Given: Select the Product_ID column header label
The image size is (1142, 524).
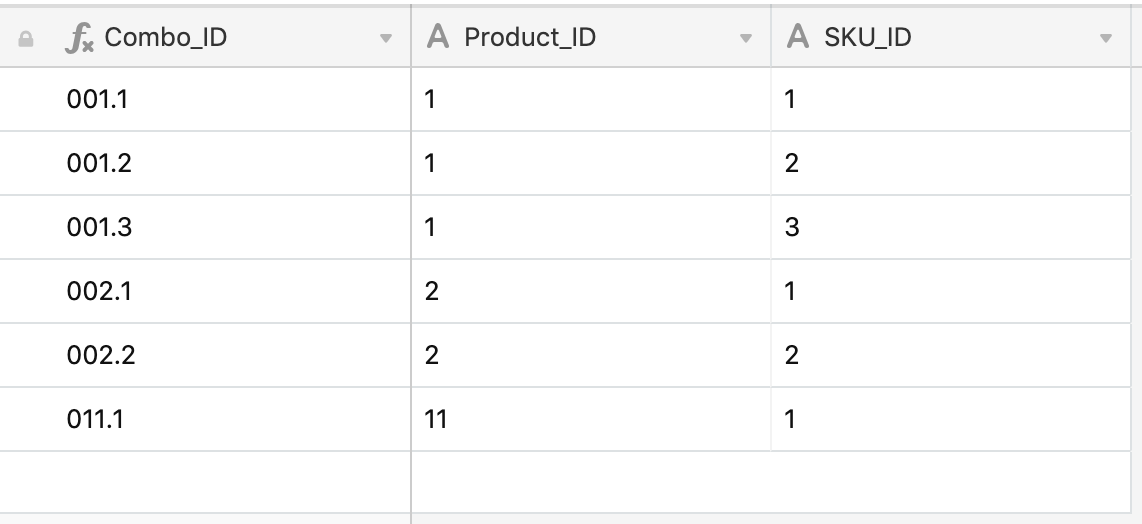Looking at the screenshot, I should 529,37.
